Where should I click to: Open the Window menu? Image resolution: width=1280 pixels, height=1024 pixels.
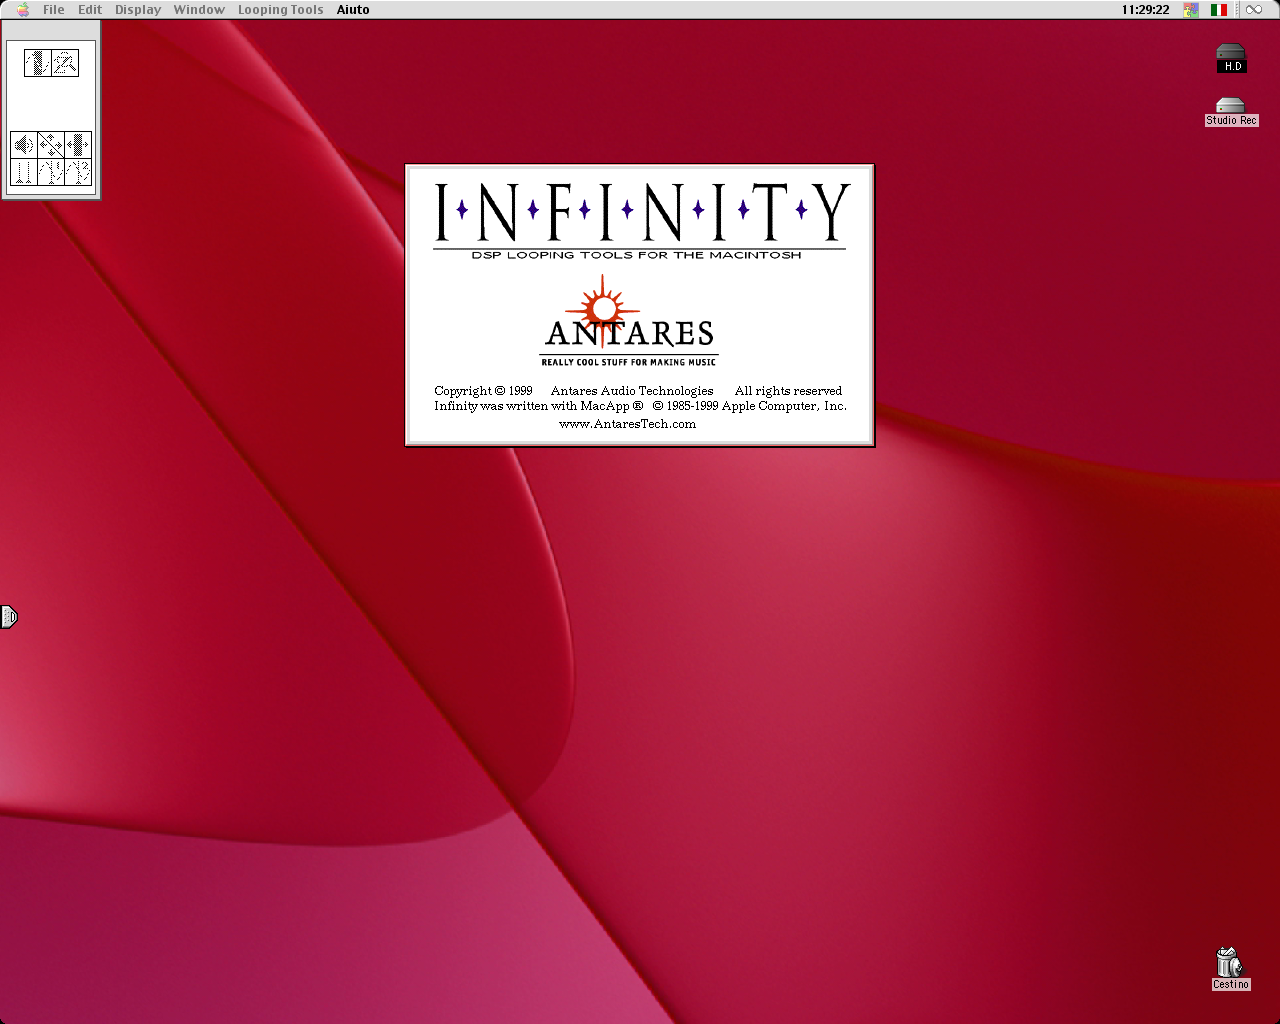click(199, 10)
